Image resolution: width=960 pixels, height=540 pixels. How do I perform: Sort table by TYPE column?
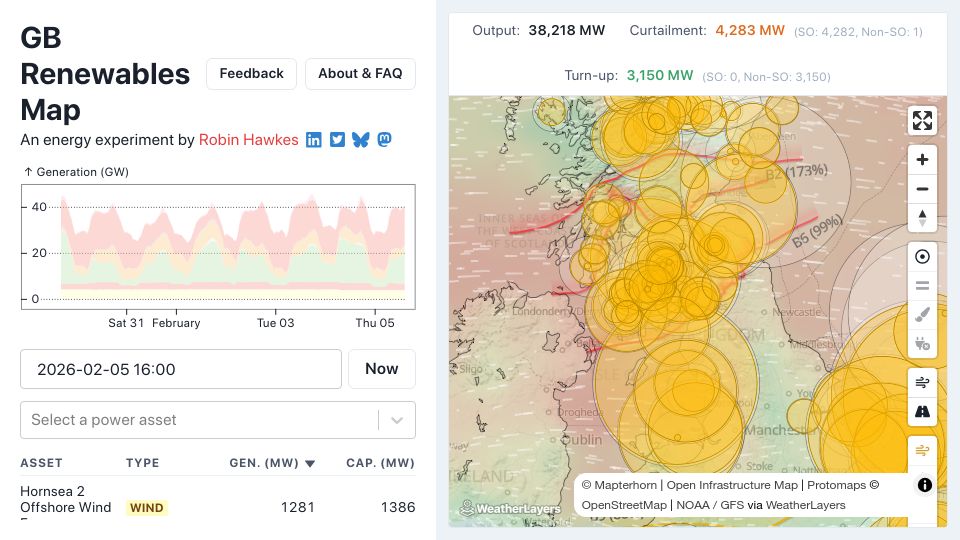[143, 463]
